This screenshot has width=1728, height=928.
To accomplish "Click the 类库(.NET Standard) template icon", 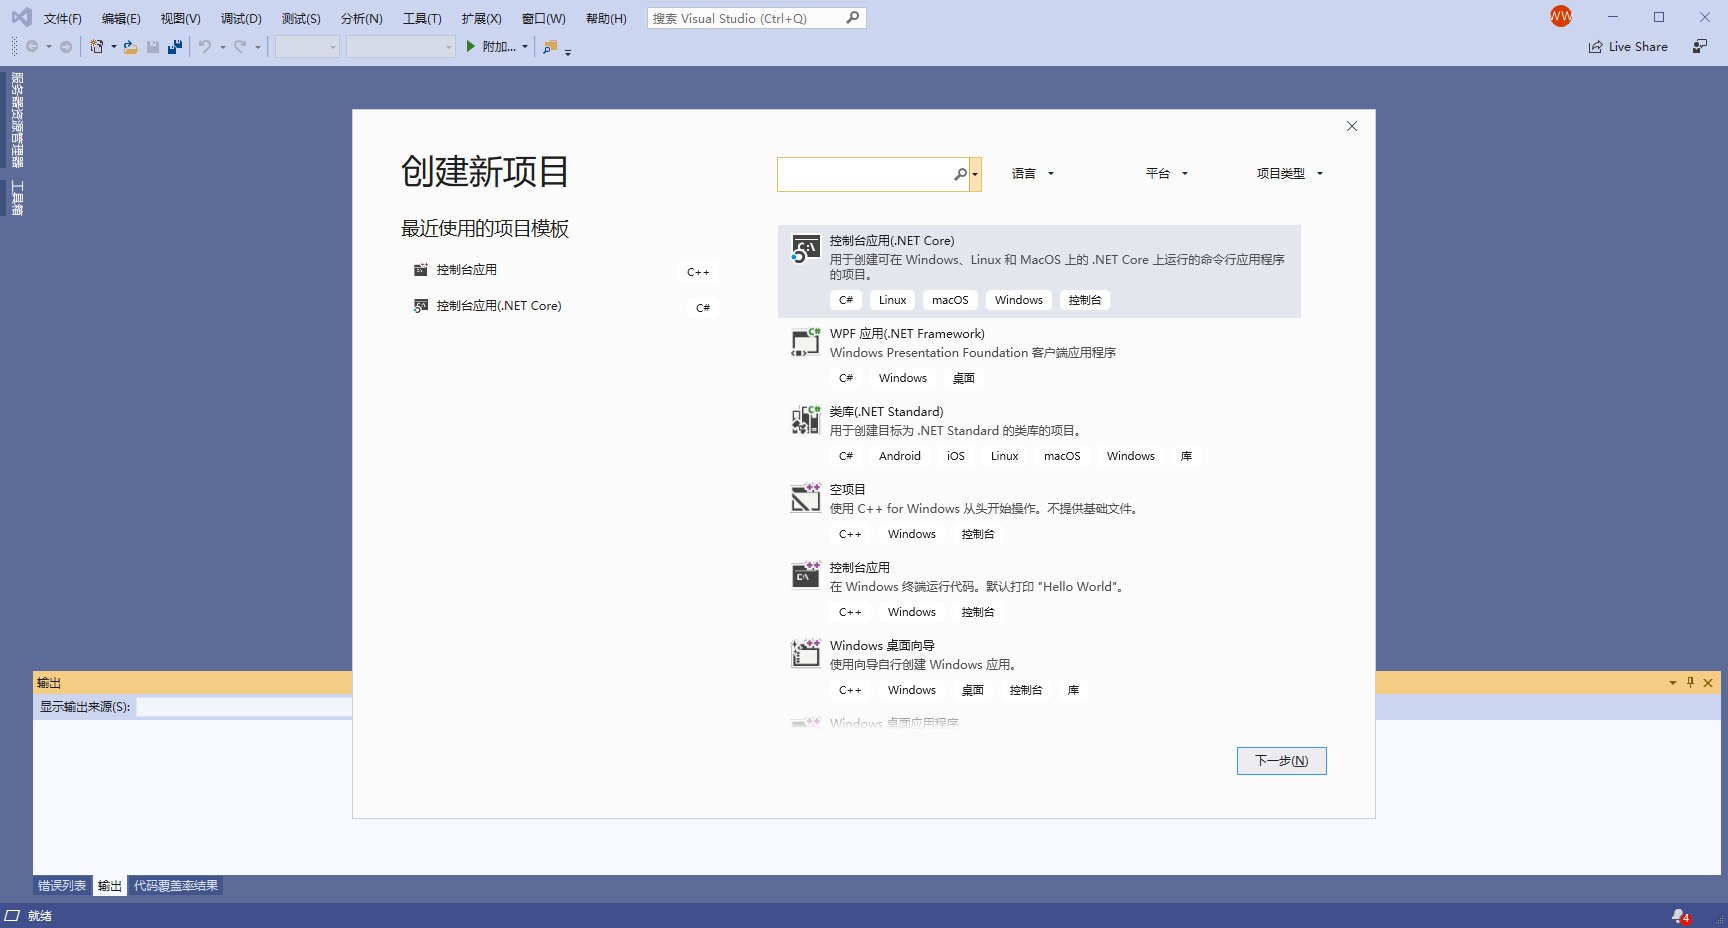I will click(806, 420).
